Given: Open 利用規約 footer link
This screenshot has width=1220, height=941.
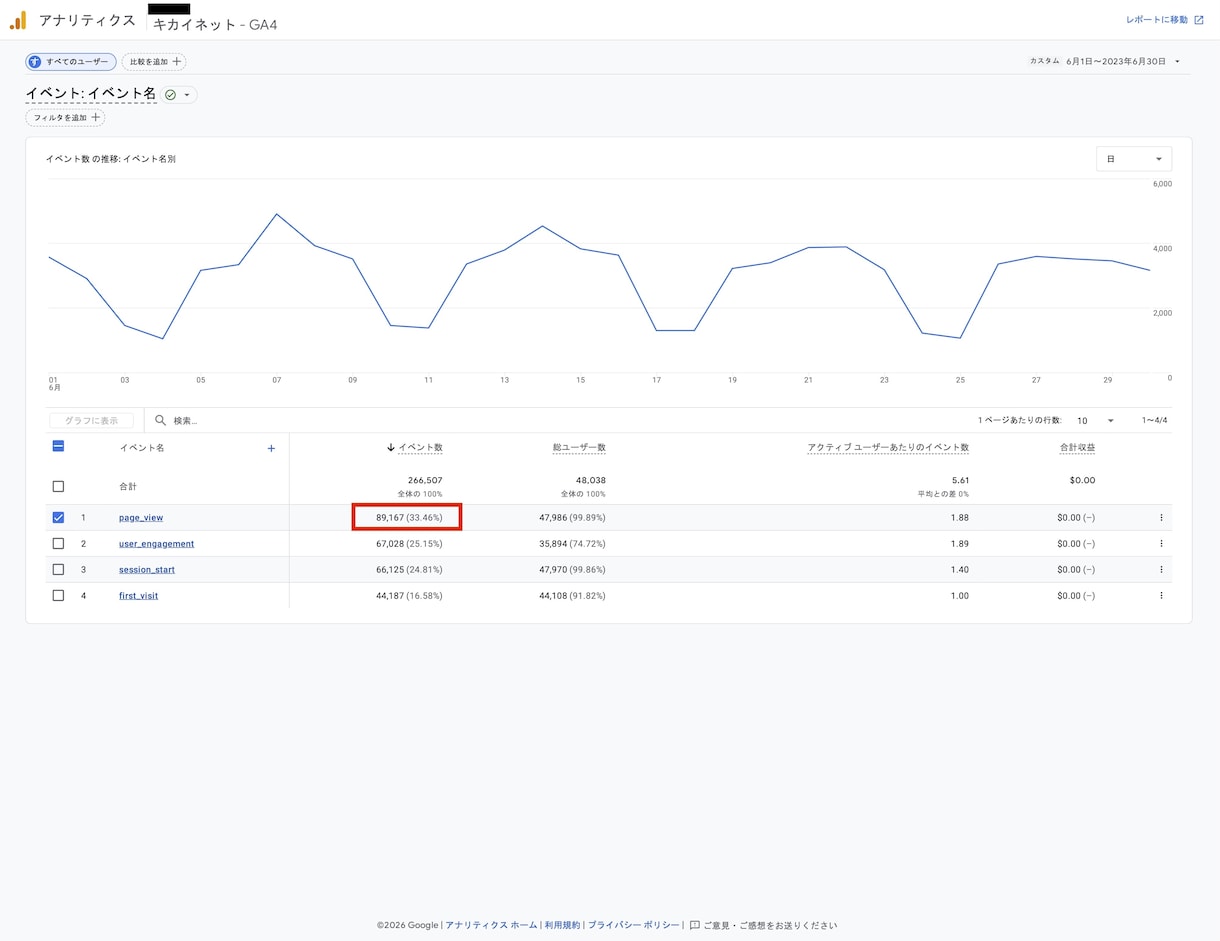Looking at the screenshot, I should click(562, 926).
